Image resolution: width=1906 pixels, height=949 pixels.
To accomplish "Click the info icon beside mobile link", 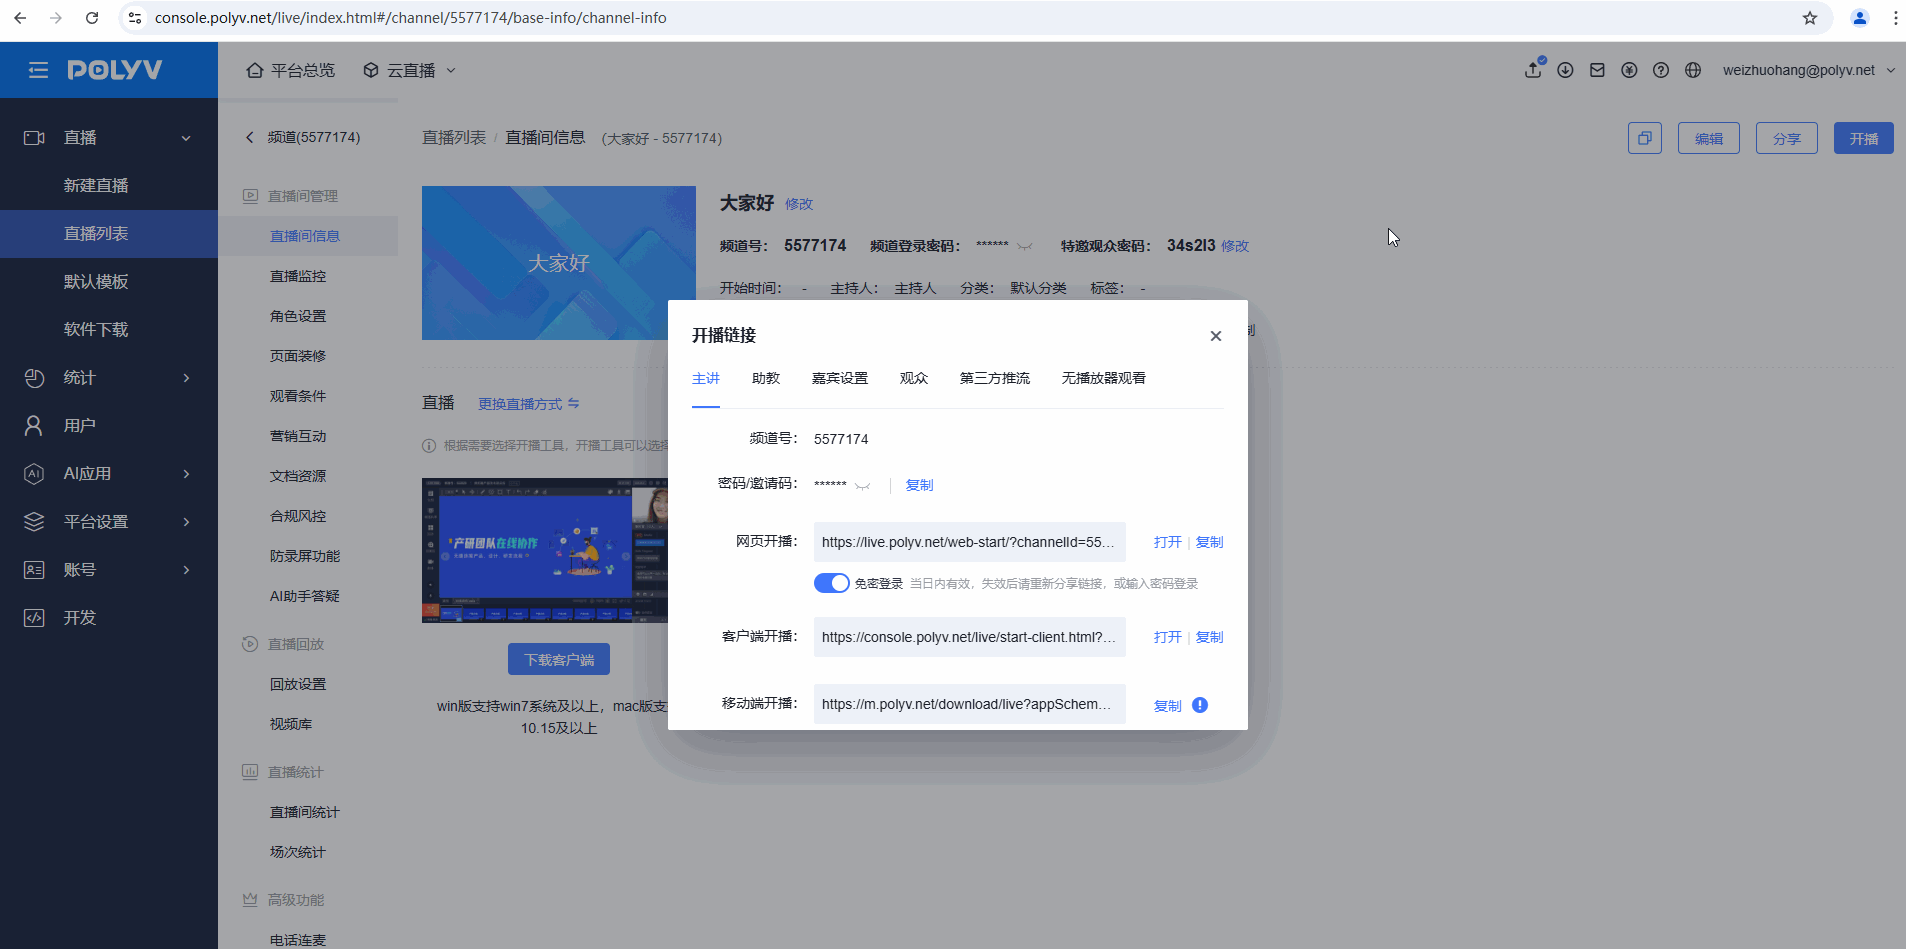I will tap(1200, 705).
